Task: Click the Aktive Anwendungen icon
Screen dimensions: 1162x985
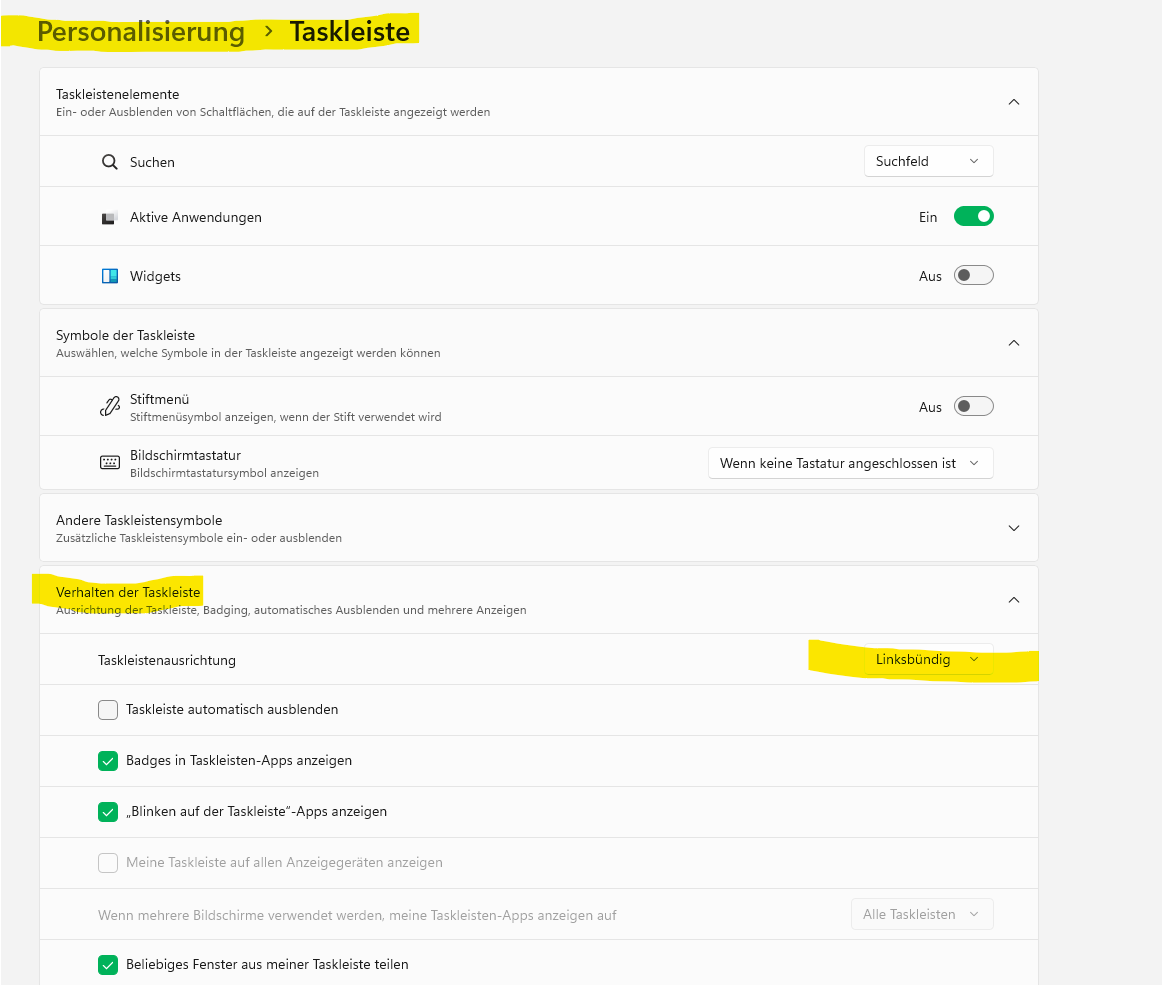Action: coord(110,218)
